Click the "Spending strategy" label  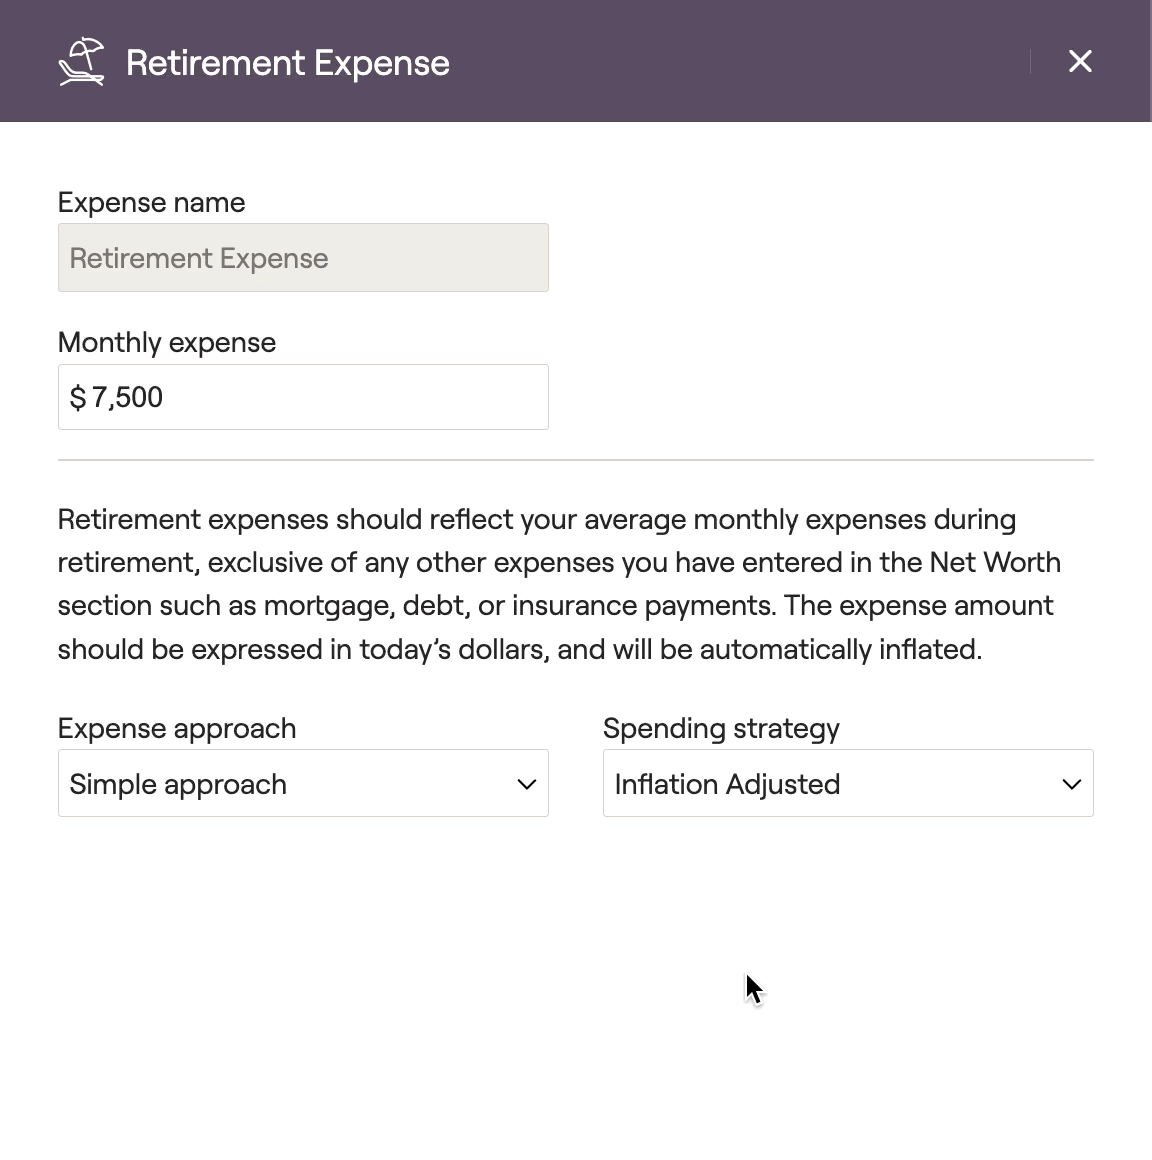(721, 728)
